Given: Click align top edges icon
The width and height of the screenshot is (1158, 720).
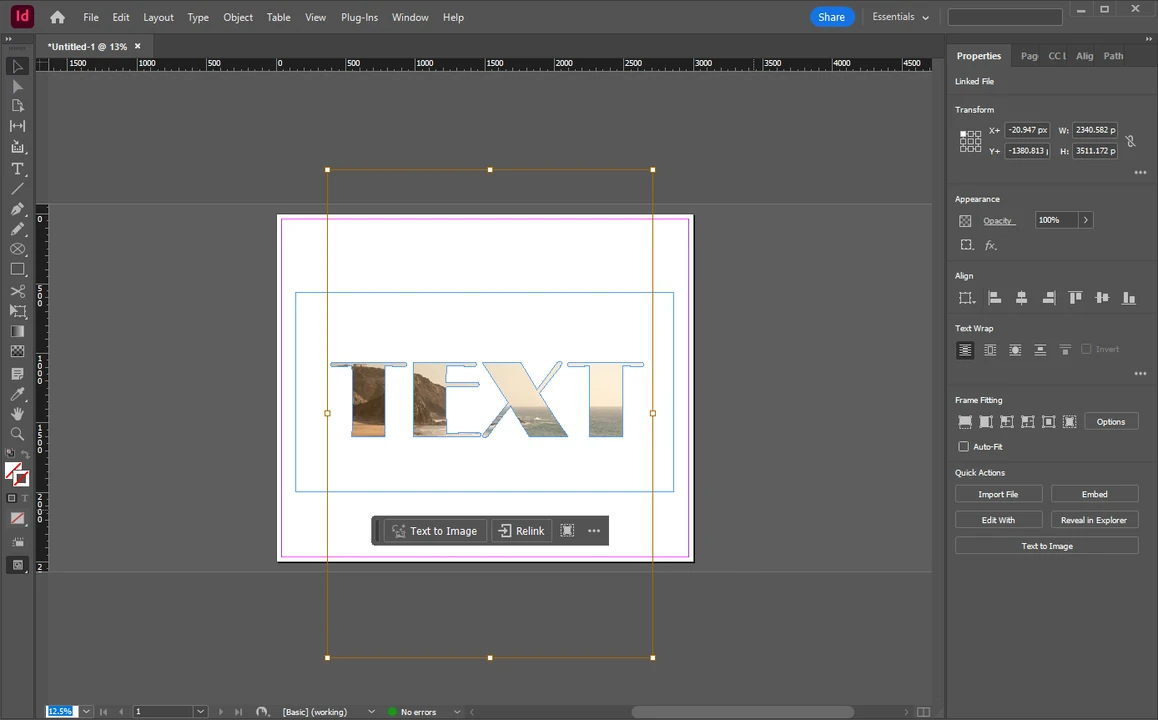Looking at the screenshot, I should coord(1075,298).
